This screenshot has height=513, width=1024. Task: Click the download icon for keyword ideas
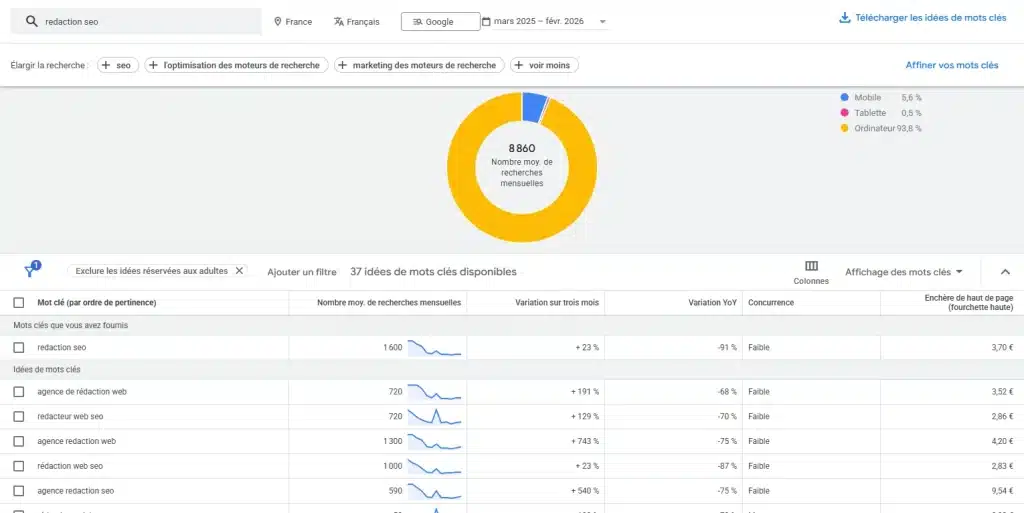(x=844, y=18)
